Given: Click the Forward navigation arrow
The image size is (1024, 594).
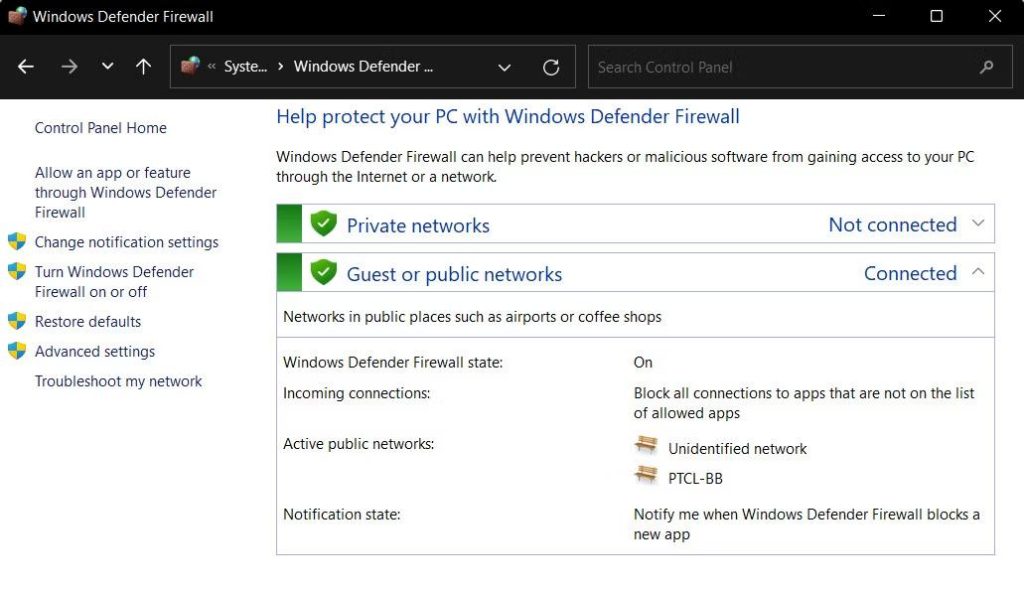Looking at the screenshot, I should click(69, 67).
